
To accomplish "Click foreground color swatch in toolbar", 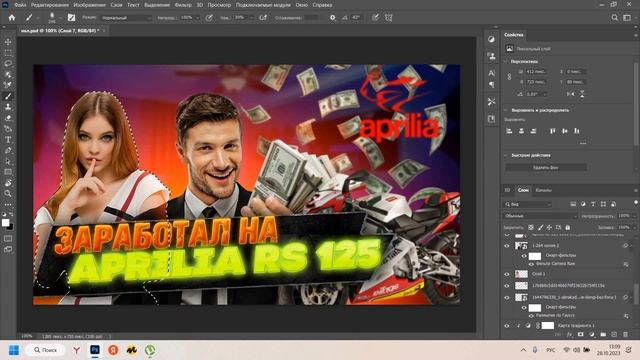I will (5, 222).
